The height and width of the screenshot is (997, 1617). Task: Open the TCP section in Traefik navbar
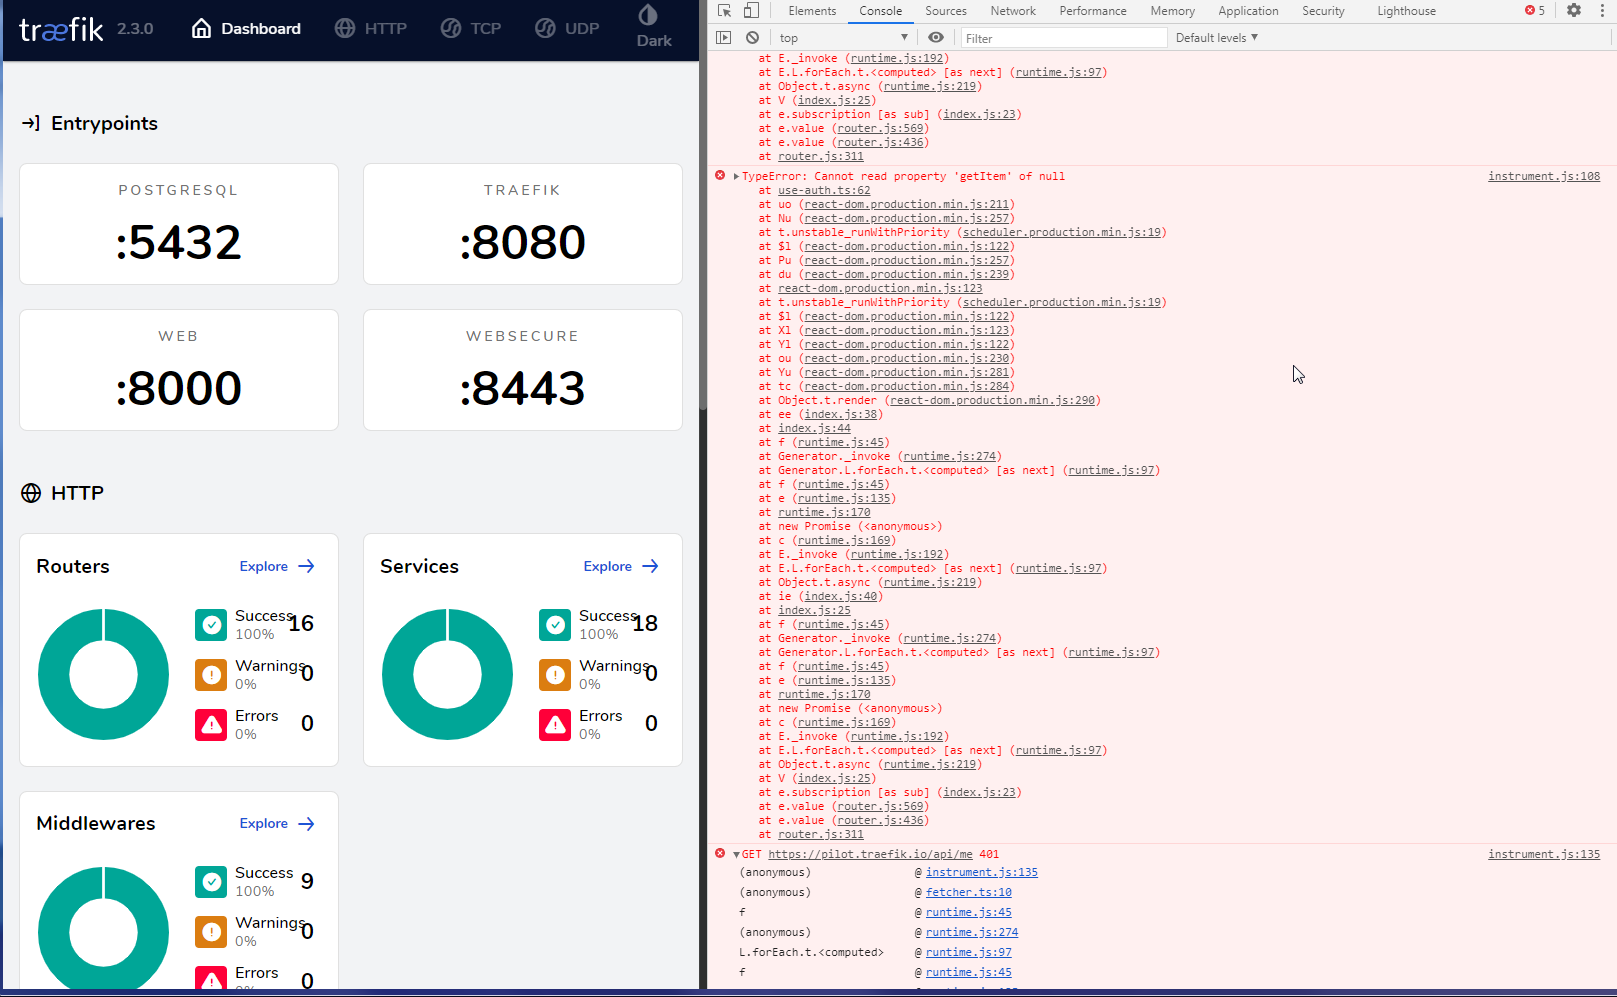coord(470,28)
